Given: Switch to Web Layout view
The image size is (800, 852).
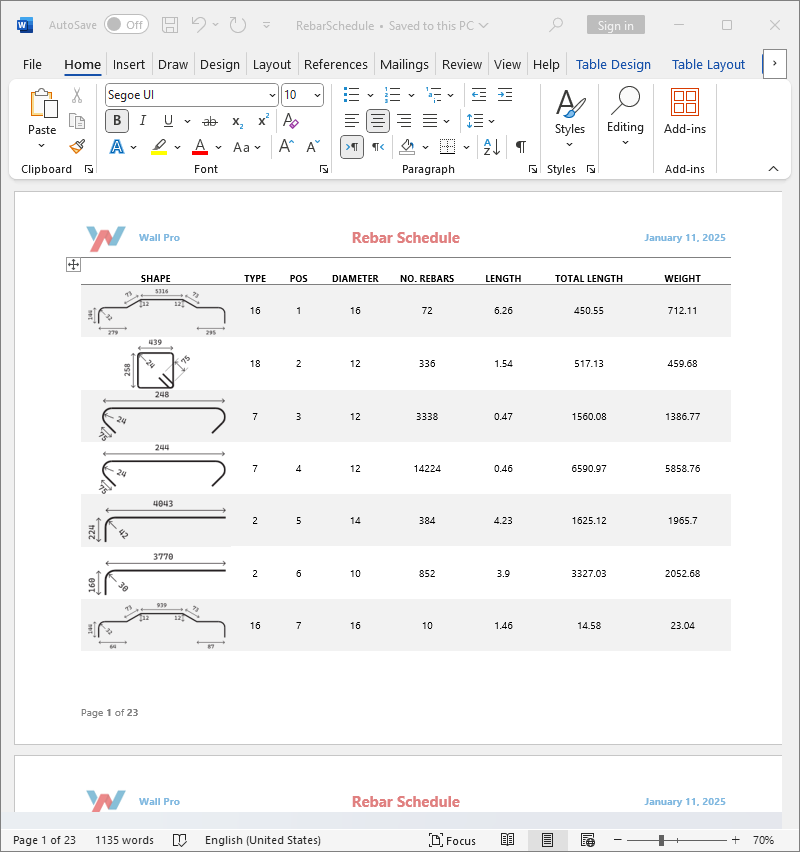Looking at the screenshot, I should (588, 840).
